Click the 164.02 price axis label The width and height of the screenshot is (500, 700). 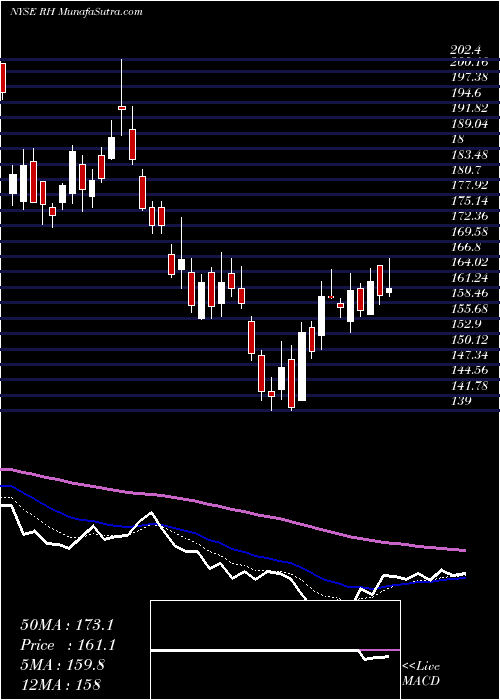tap(472, 262)
